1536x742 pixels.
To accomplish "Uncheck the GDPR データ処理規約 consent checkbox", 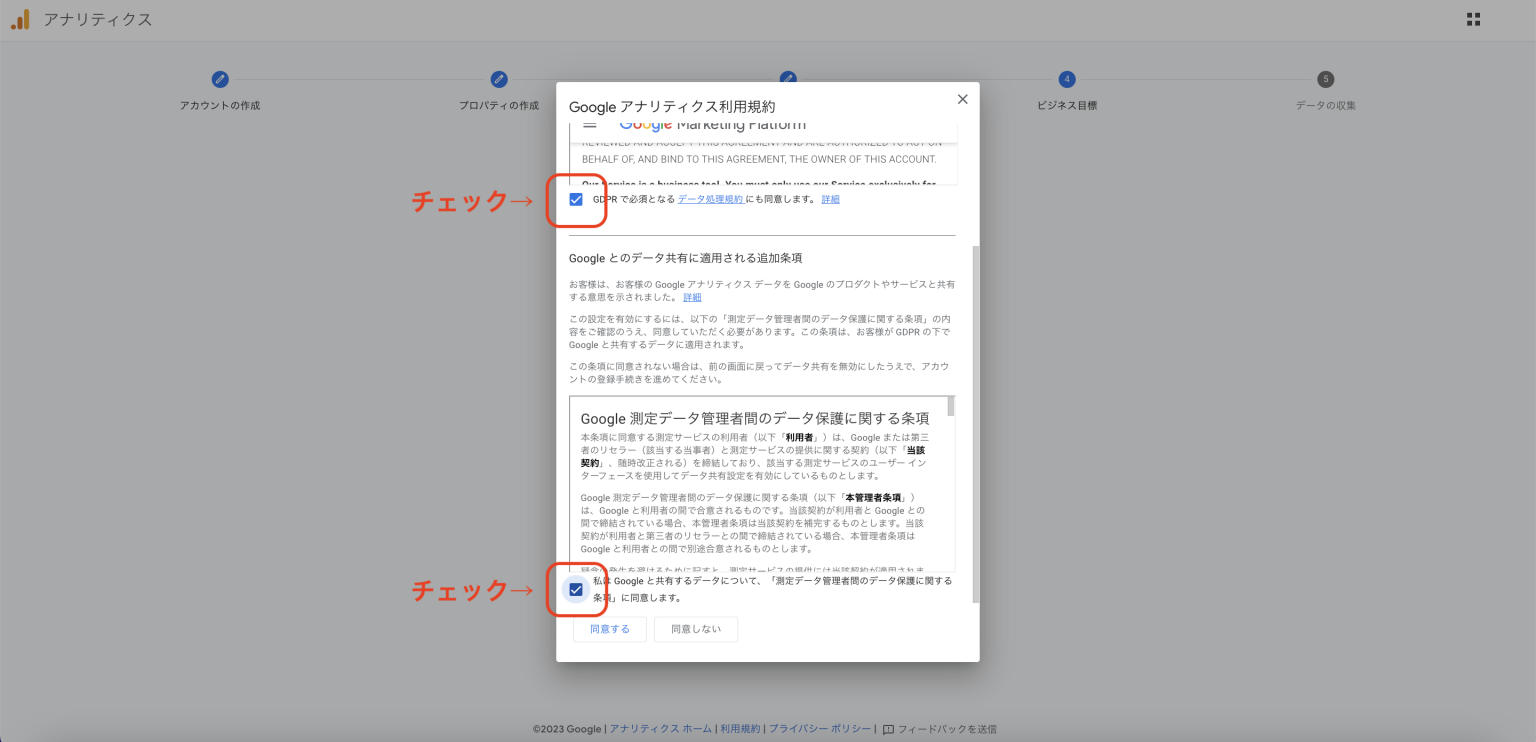I will 575,199.
